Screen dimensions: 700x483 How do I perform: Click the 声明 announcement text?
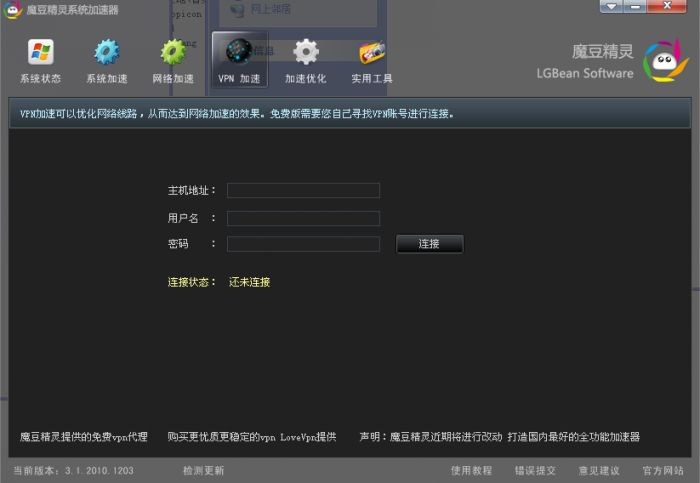pyautogui.click(x=500, y=437)
